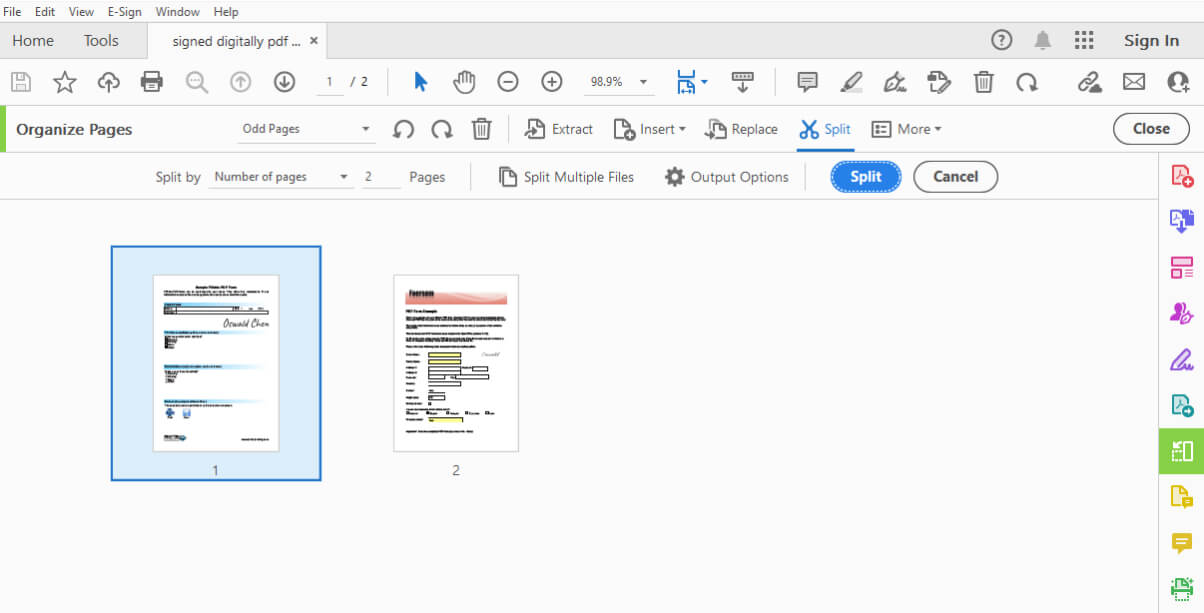Open the Fill & Sign tool in sidebar
This screenshot has height=613, width=1204.
click(1181, 359)
